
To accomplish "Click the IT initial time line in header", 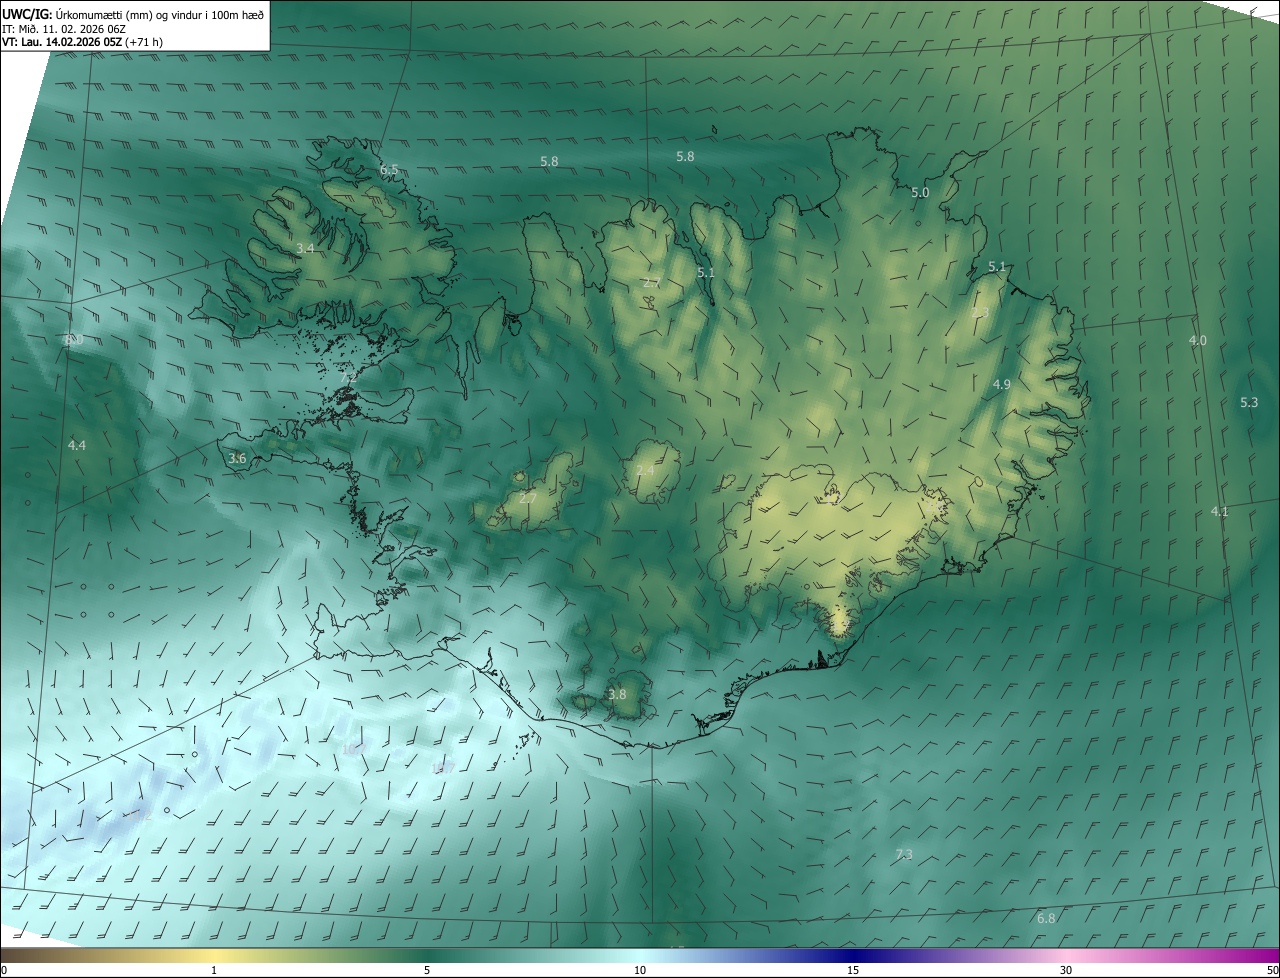I will click(66, 28).
